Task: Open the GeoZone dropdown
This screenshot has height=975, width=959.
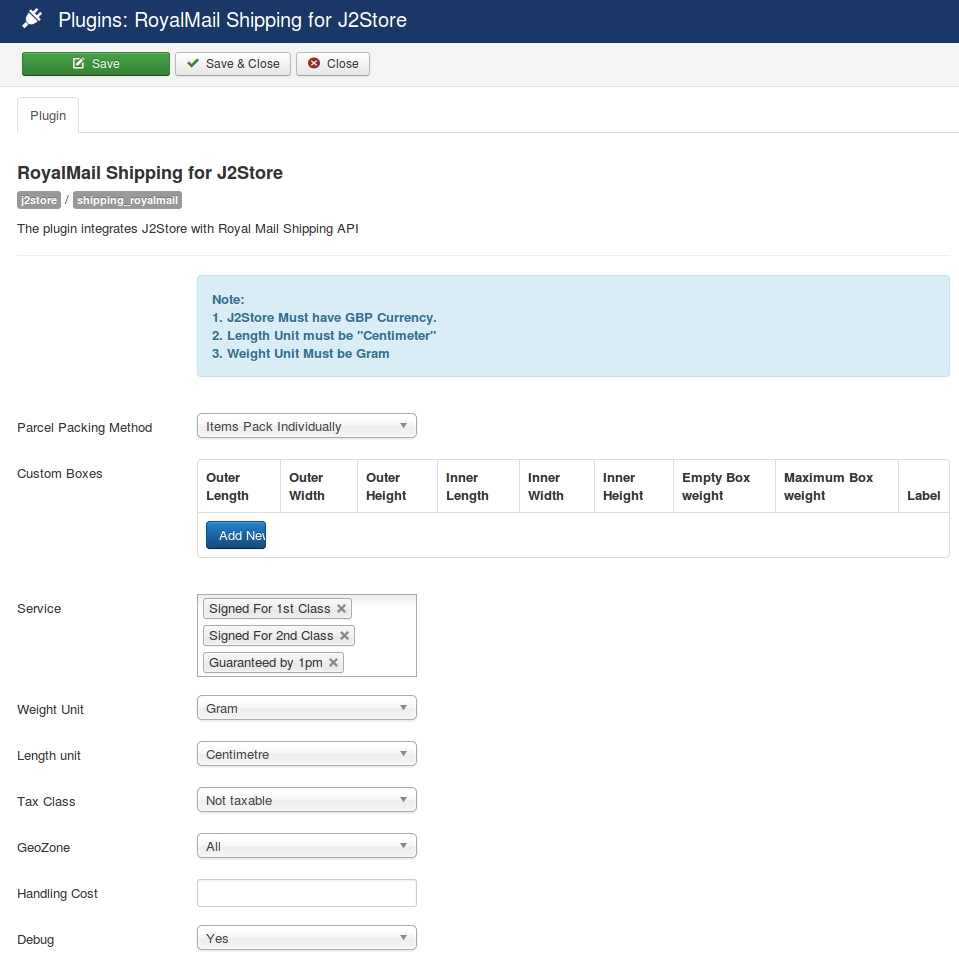Action: point(306,847)
